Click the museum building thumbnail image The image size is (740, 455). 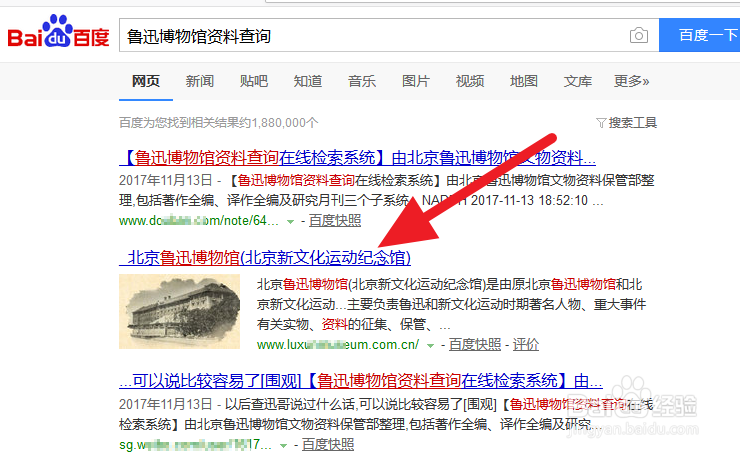(179, 312)
